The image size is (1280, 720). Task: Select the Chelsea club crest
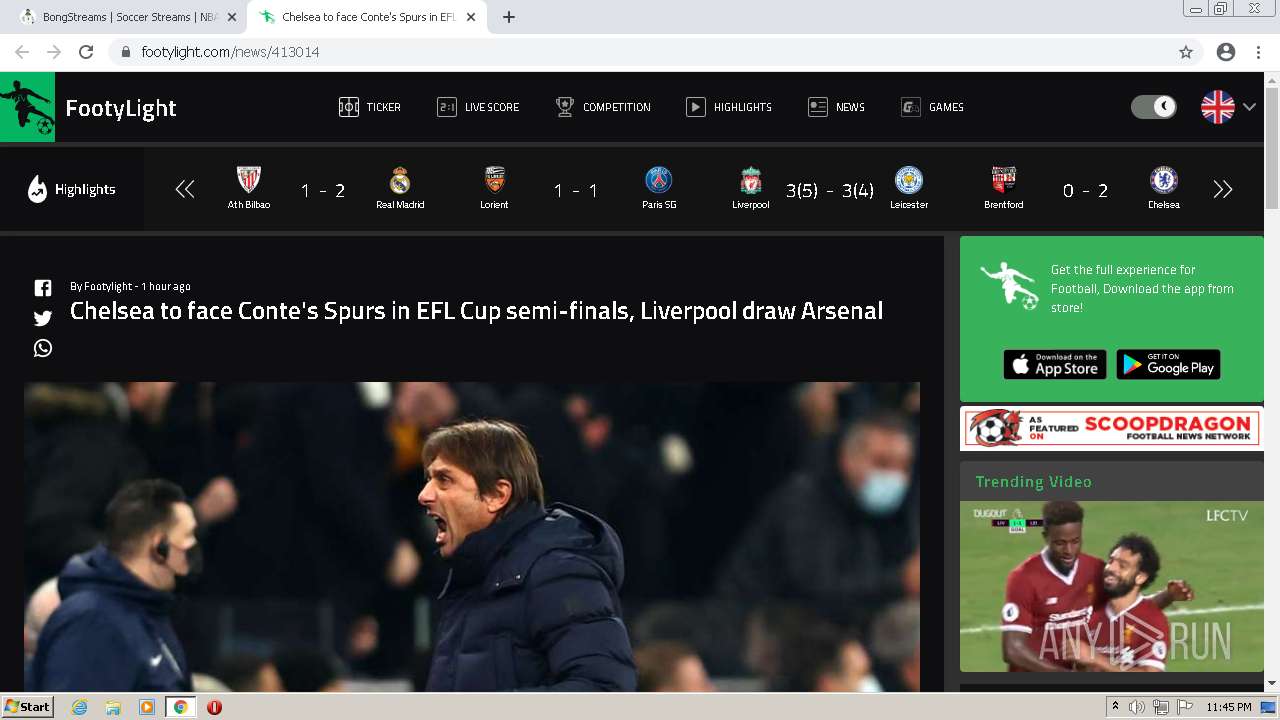(x=1164, y=180)
